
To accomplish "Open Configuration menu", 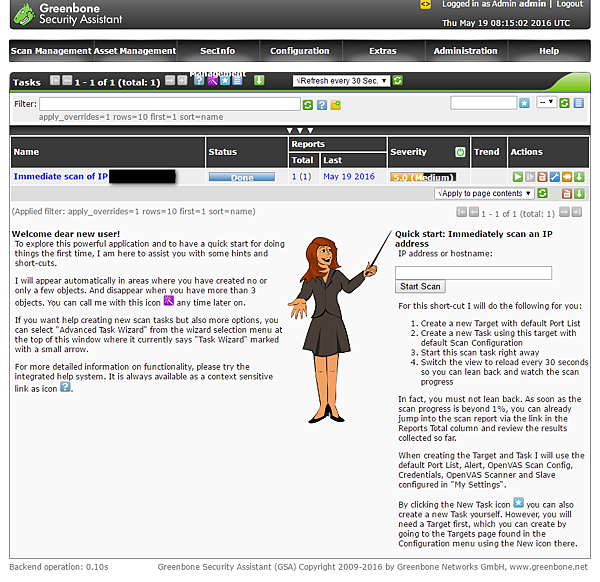I will click(300, 51).
